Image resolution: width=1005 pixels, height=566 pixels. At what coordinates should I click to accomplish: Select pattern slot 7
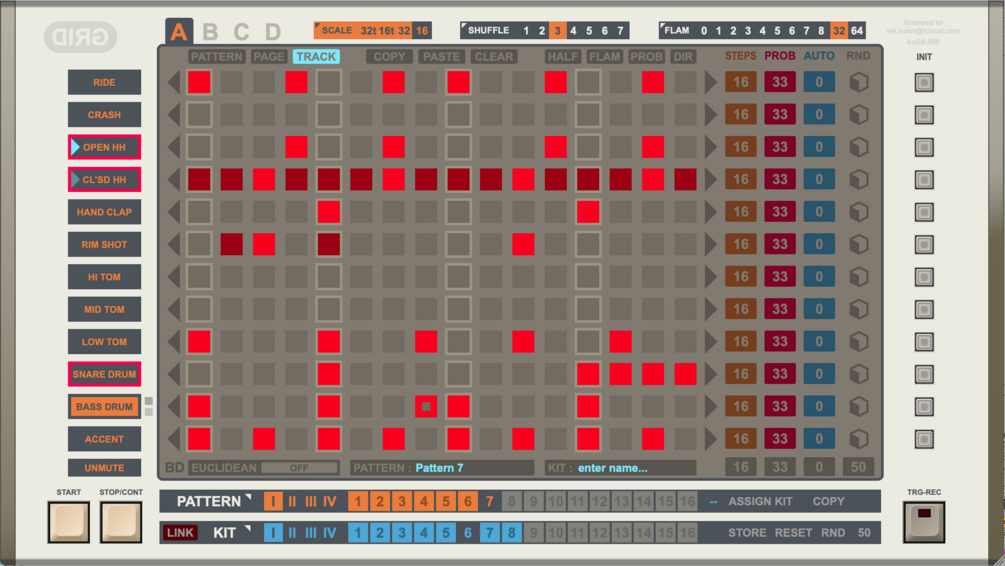point(489,501)
